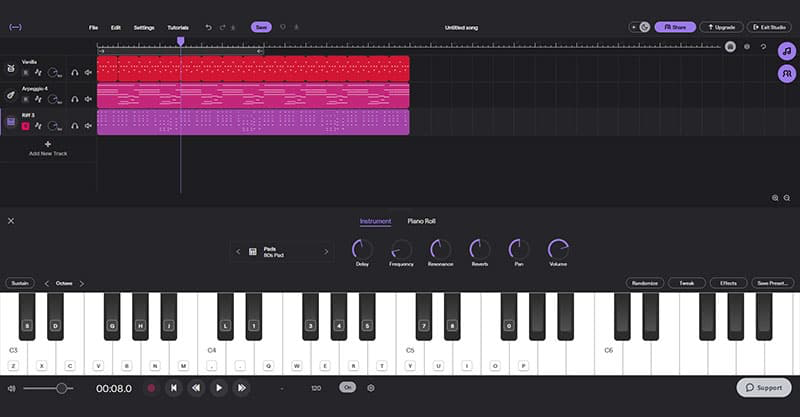800x417 pixels.
Task: Play the song
Action: click(219, 388)
